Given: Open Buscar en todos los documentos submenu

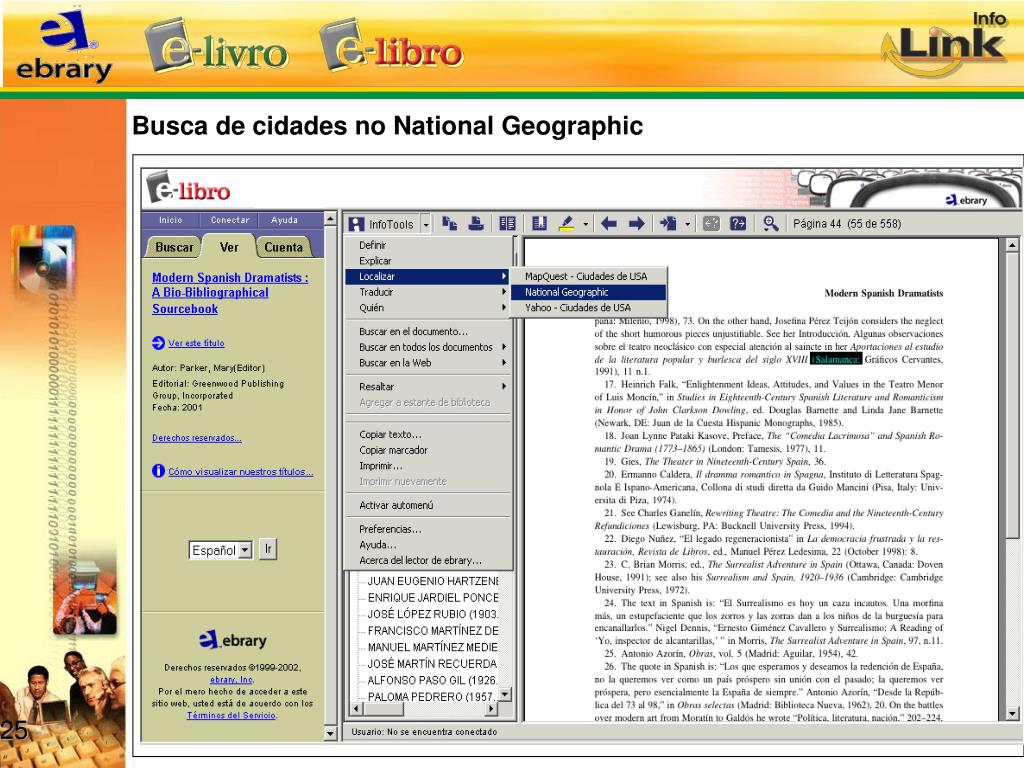Looking at the screenshot, I should pyautogui.click(x=428, y=347).
